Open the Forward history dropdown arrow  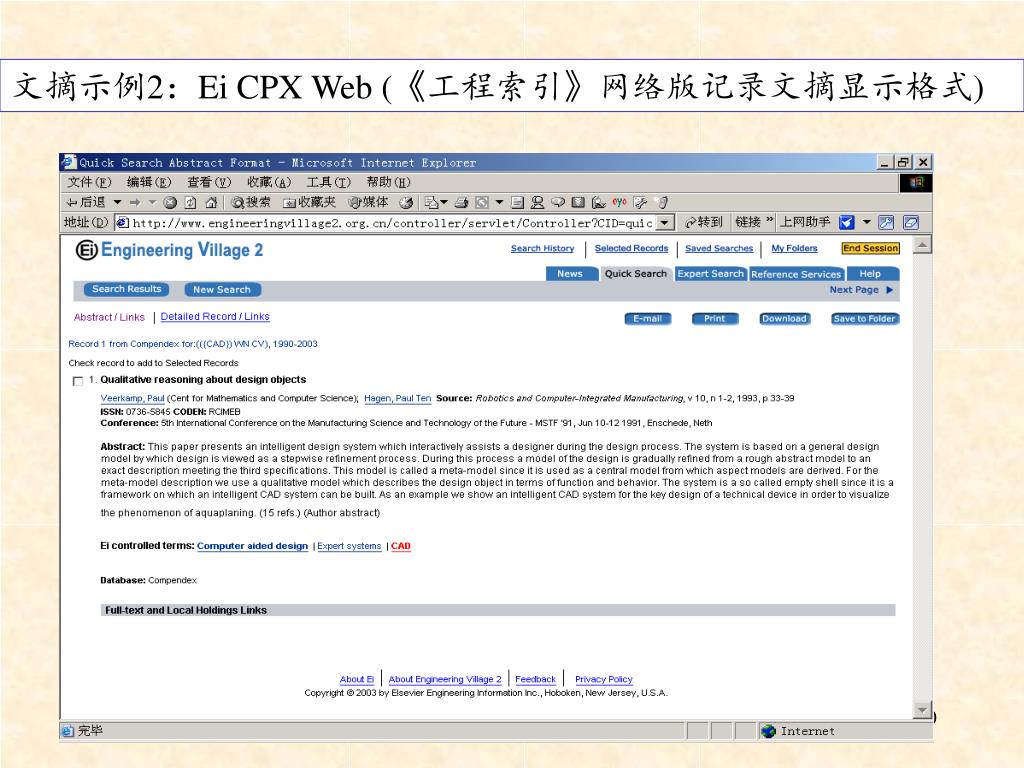152,202
